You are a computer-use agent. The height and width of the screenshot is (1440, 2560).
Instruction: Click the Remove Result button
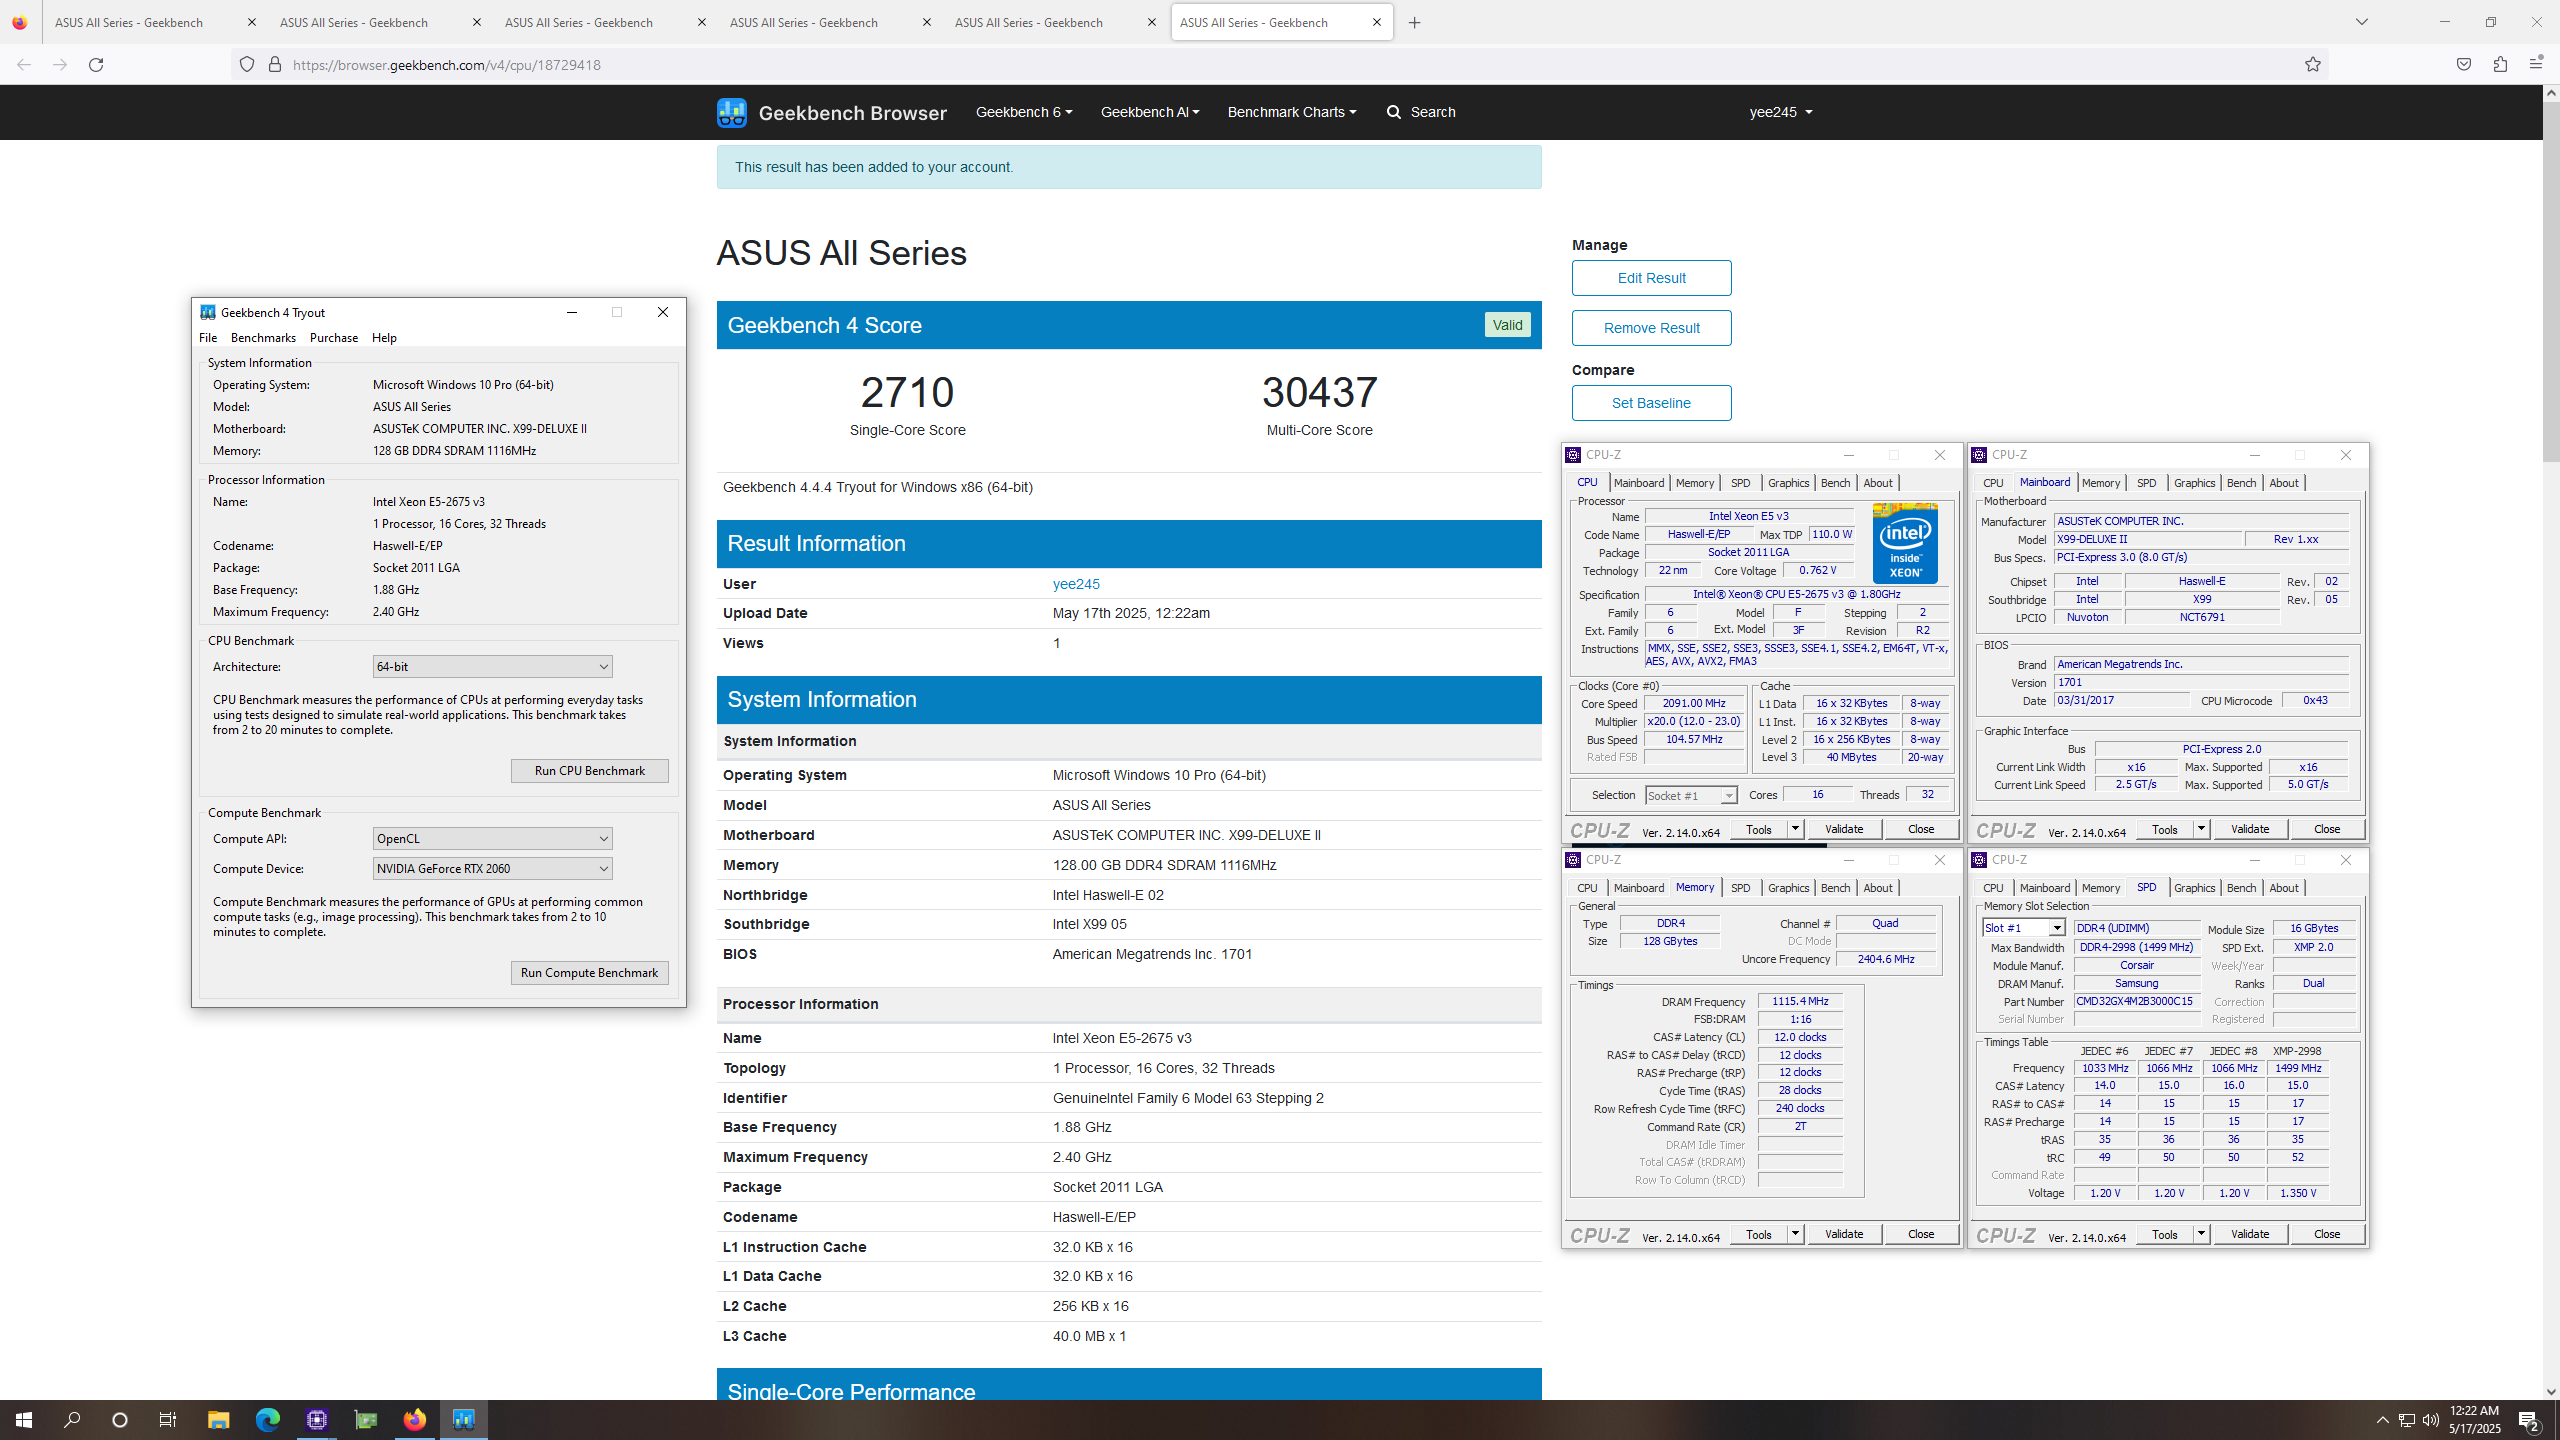click(x=1651, y=328)
